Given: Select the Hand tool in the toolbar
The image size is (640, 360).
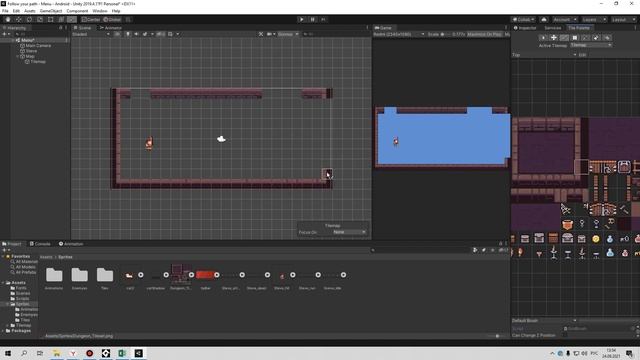Looking at the screenshot, I should tap(8, 19).
